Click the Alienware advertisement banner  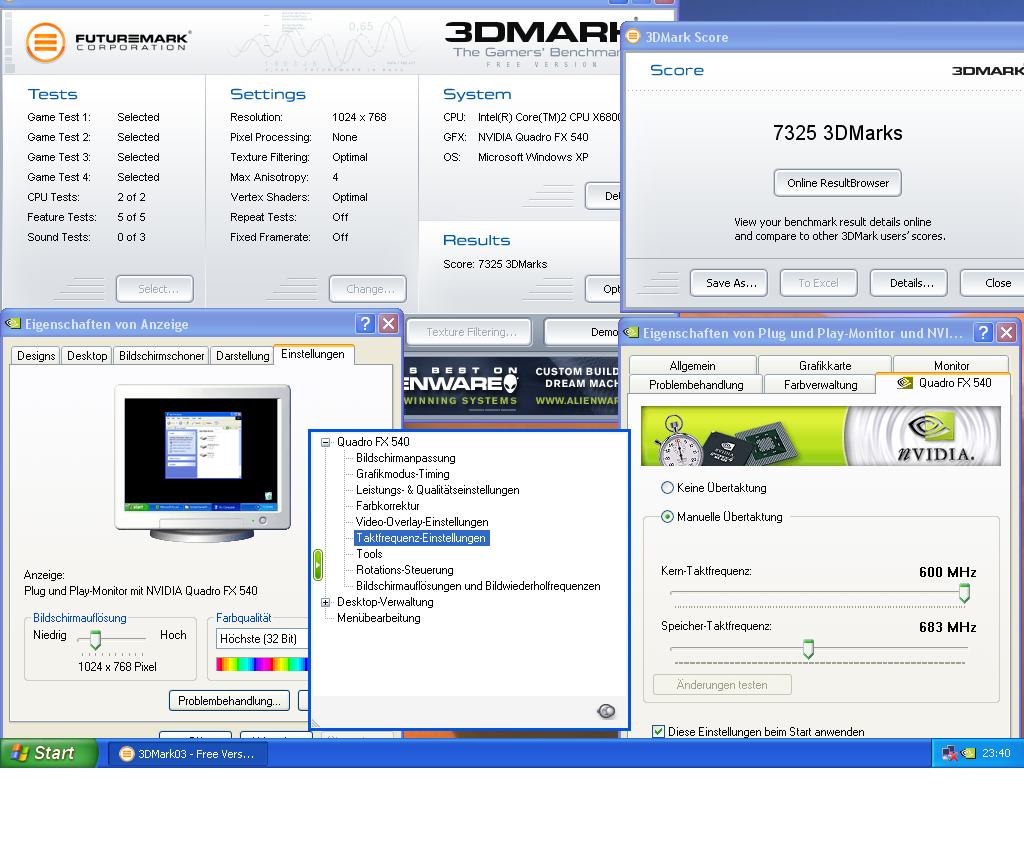coord(511,385)
